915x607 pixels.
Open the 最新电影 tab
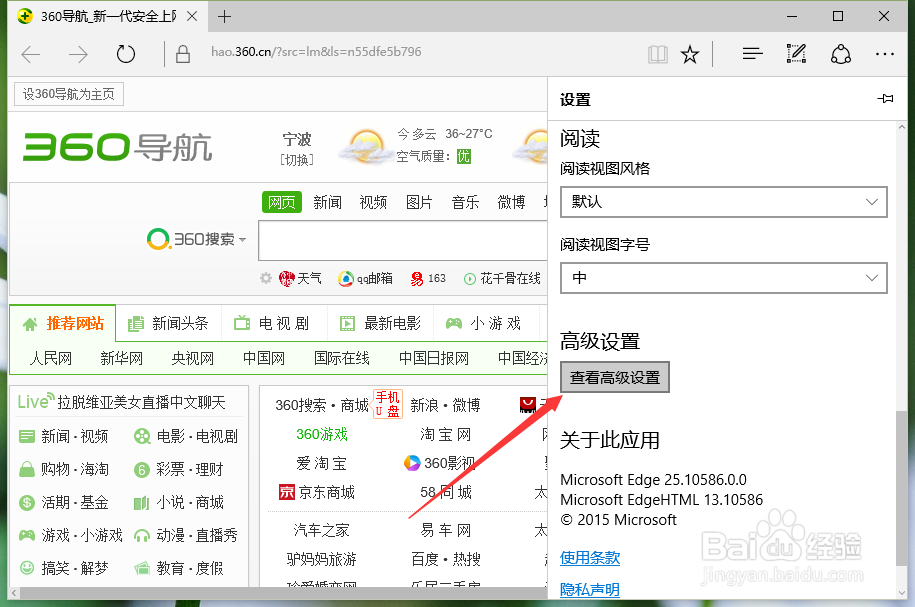380,323
